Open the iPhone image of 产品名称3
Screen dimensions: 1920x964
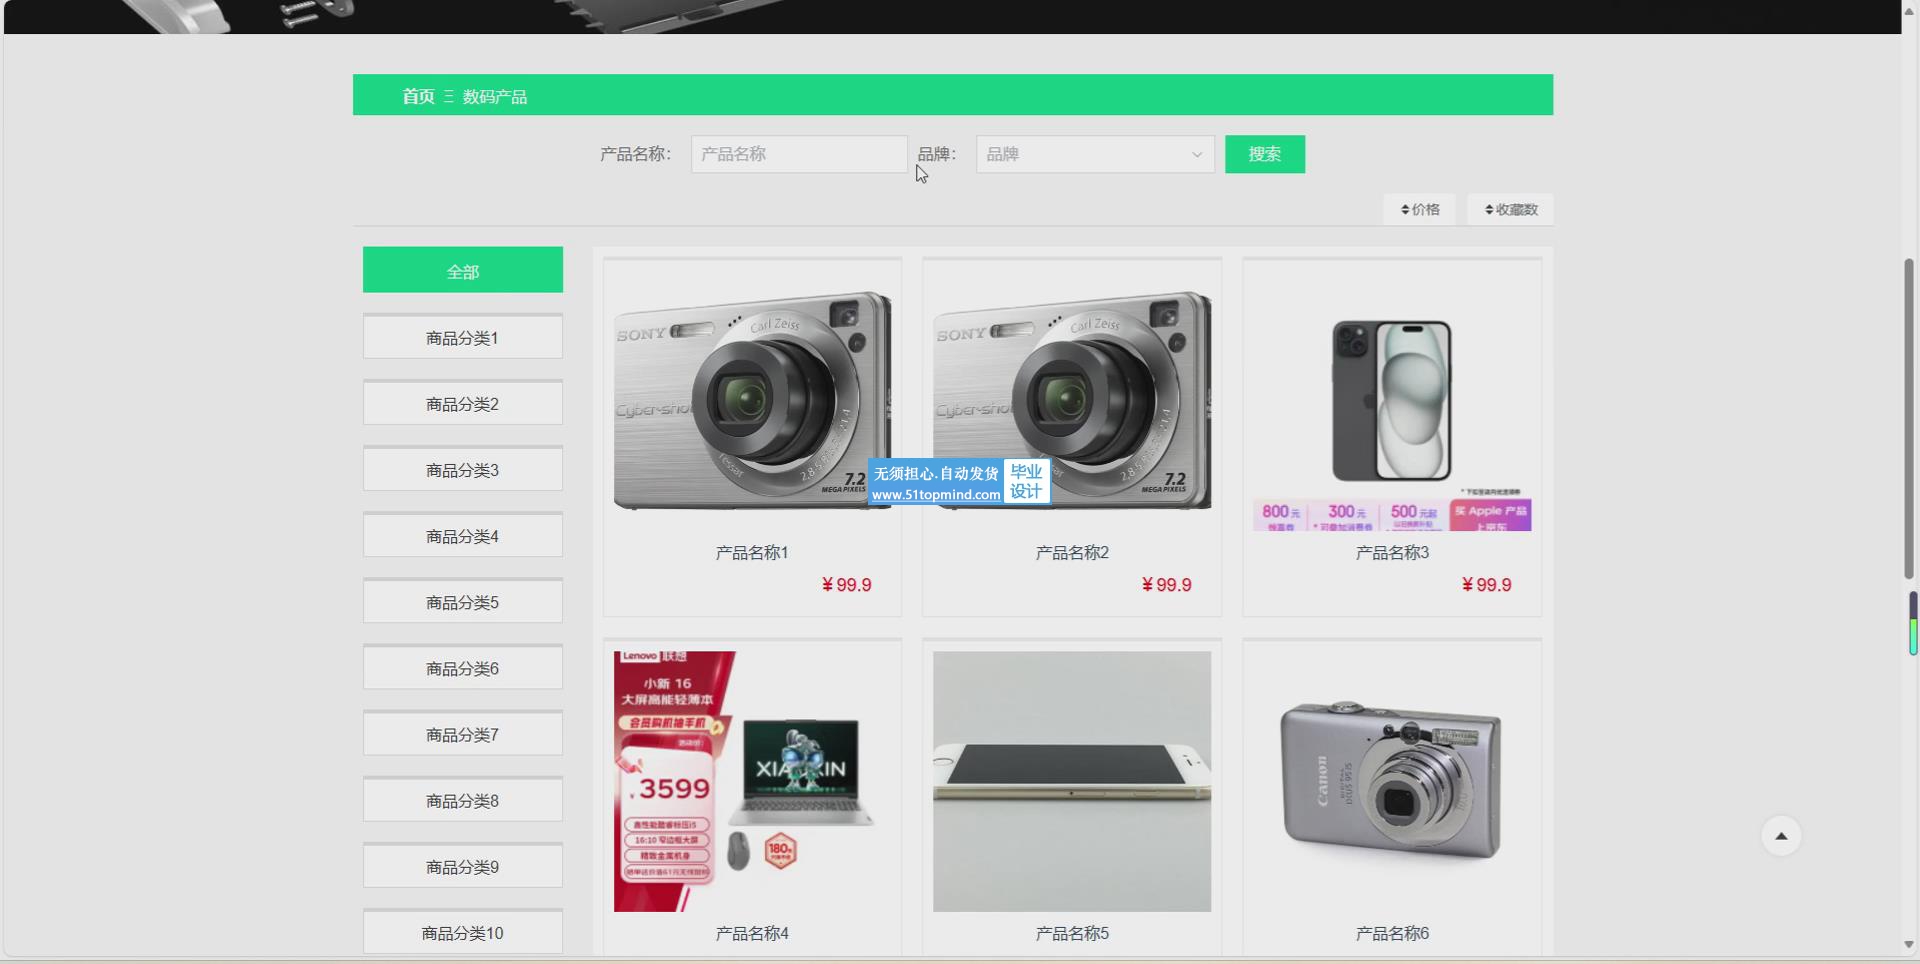point(1391,400)
